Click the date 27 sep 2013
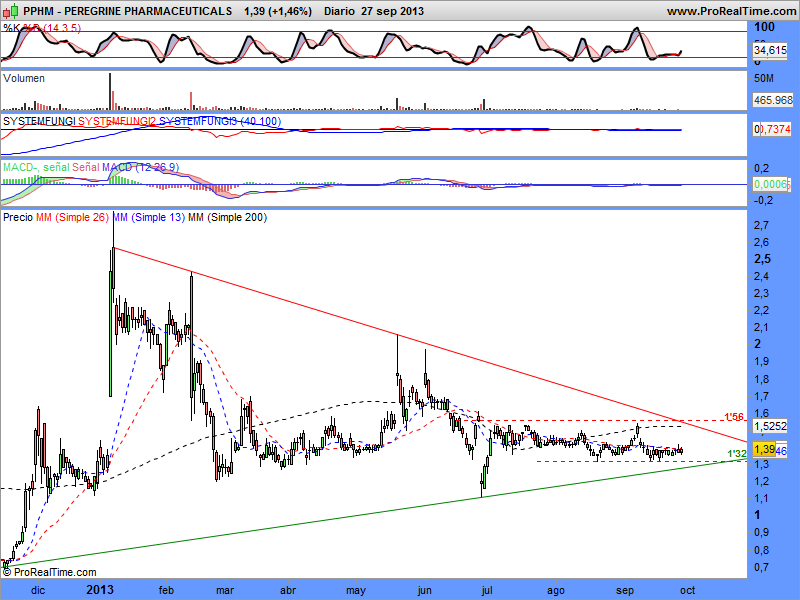This screenshot has width=800, height=600. click(392, 11)
